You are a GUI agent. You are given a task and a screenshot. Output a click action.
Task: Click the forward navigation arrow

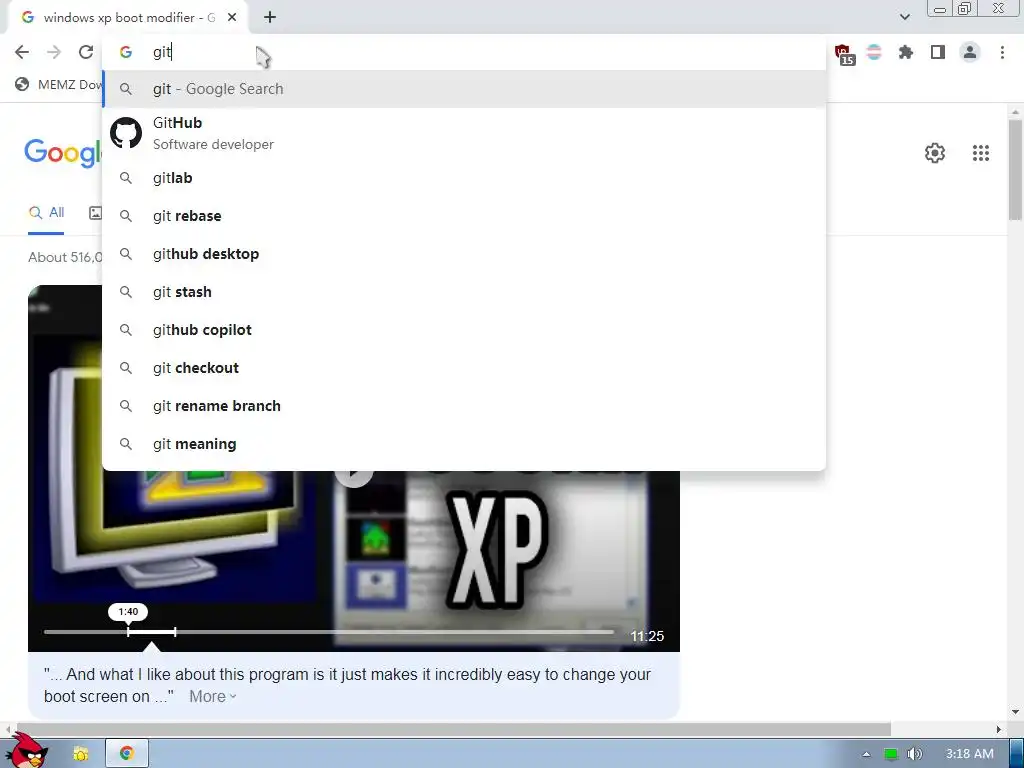pos(54,52)
